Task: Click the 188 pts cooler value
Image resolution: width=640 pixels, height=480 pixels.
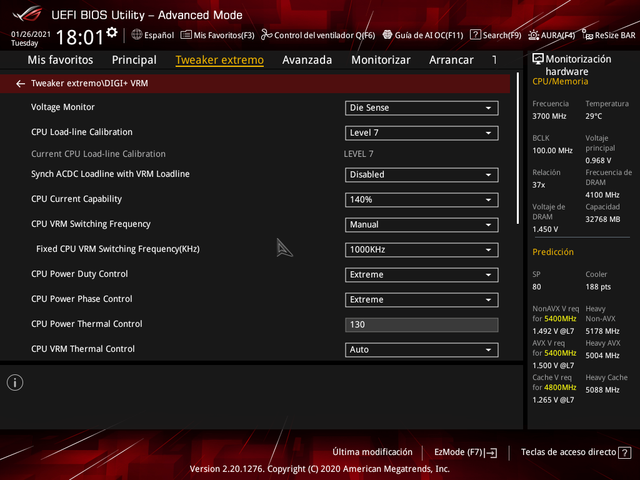Action: coord(598,287)
